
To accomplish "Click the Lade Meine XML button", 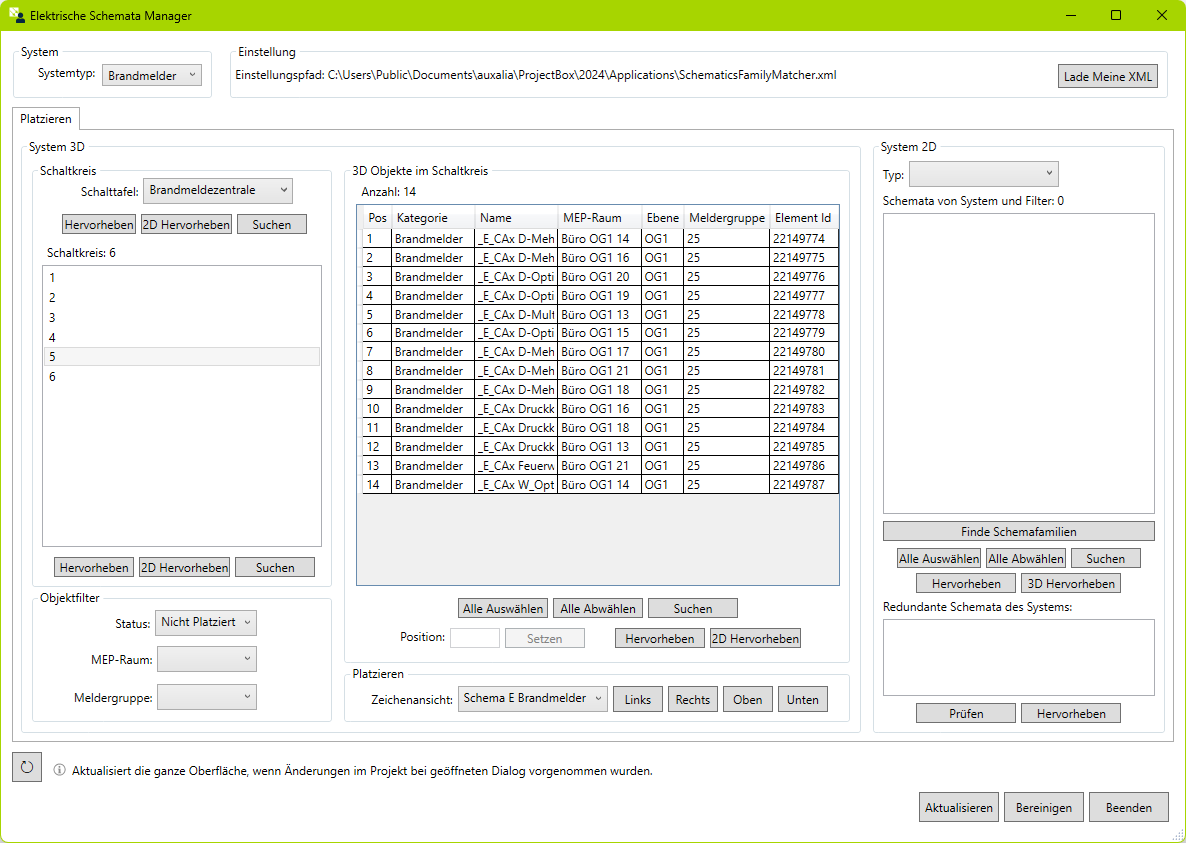I will [1108, 77].
